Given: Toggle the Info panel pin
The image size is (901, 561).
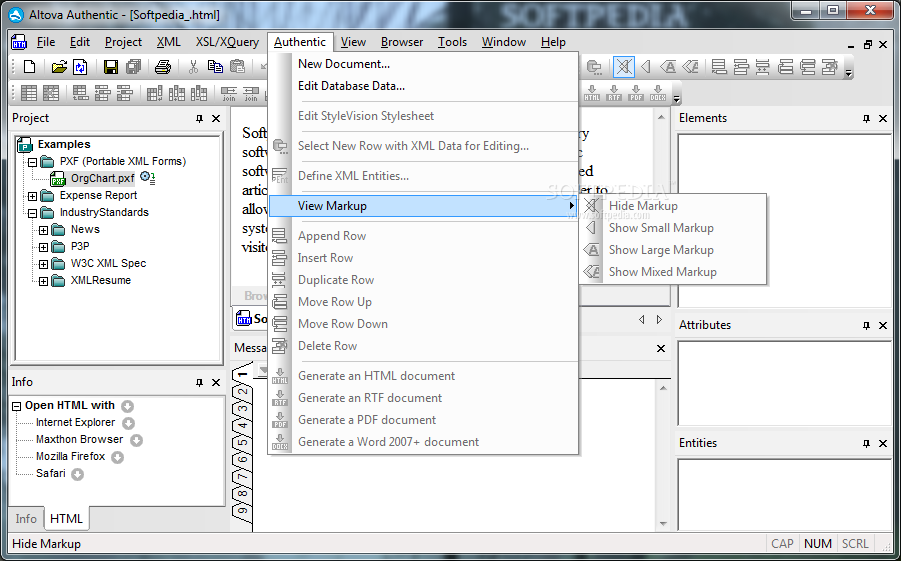Looking at the screenshot, I should (x=199, y=382).
